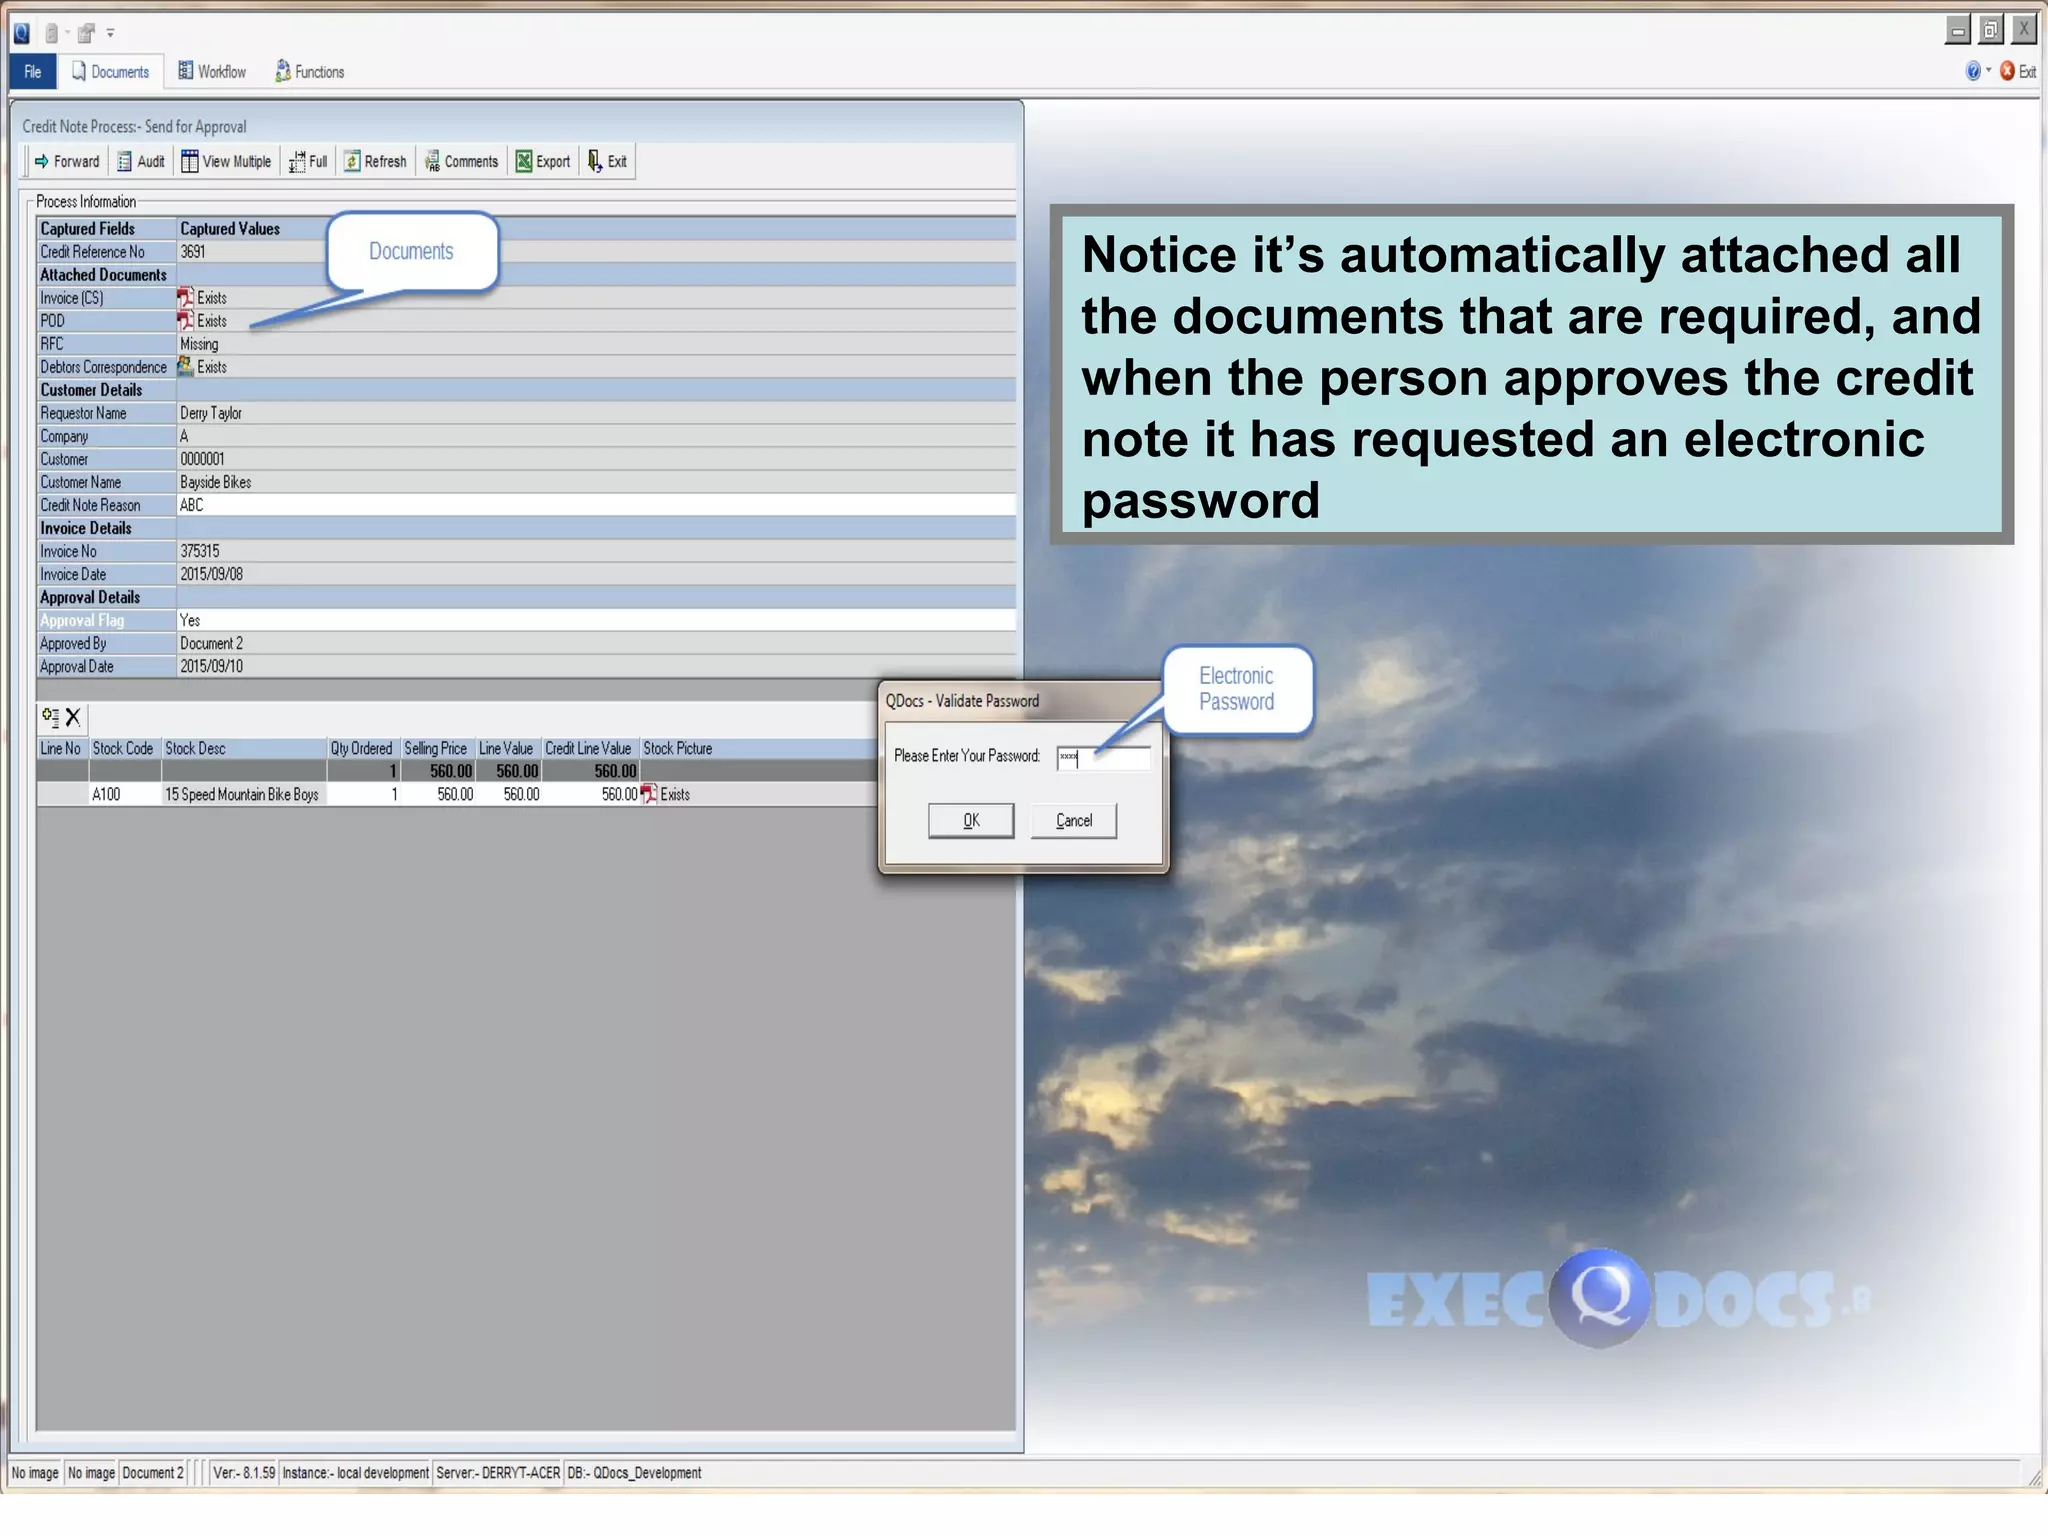Screen dimensions: 2048x1536
Task: Export using the Excel Export button
Action: [543, 162]
